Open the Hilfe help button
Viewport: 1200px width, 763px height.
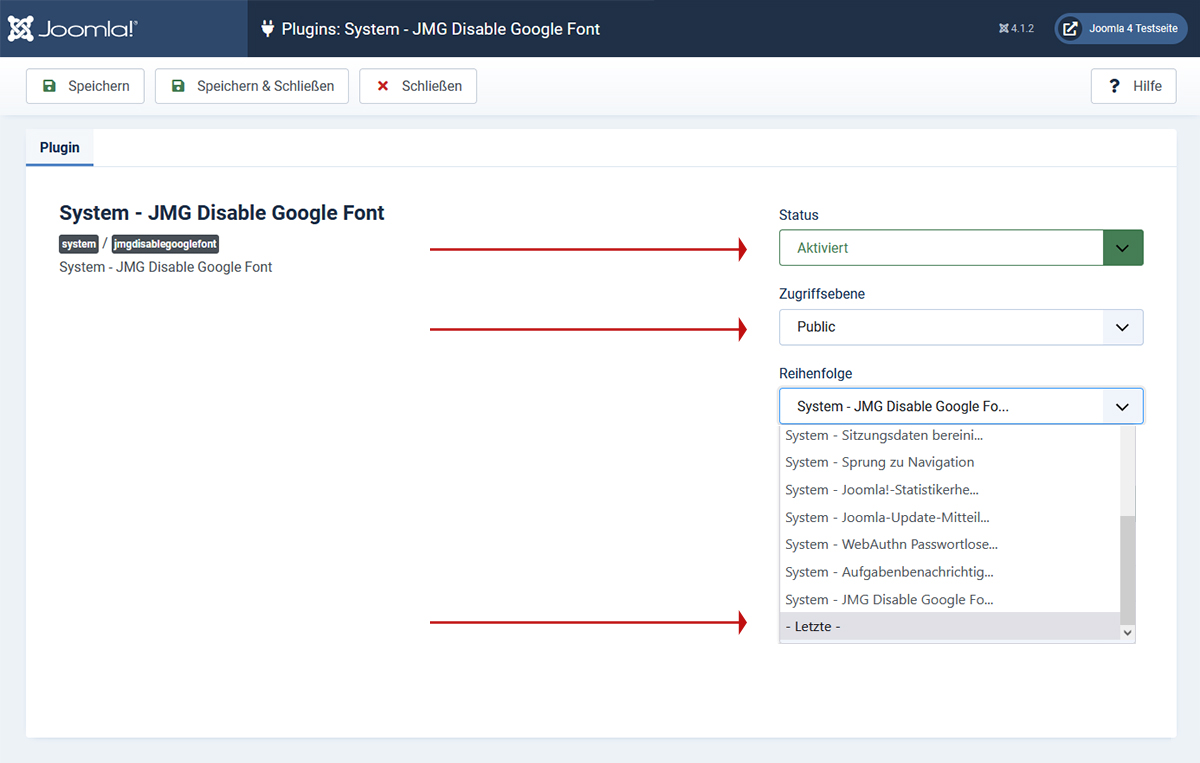coord(1134,86)
